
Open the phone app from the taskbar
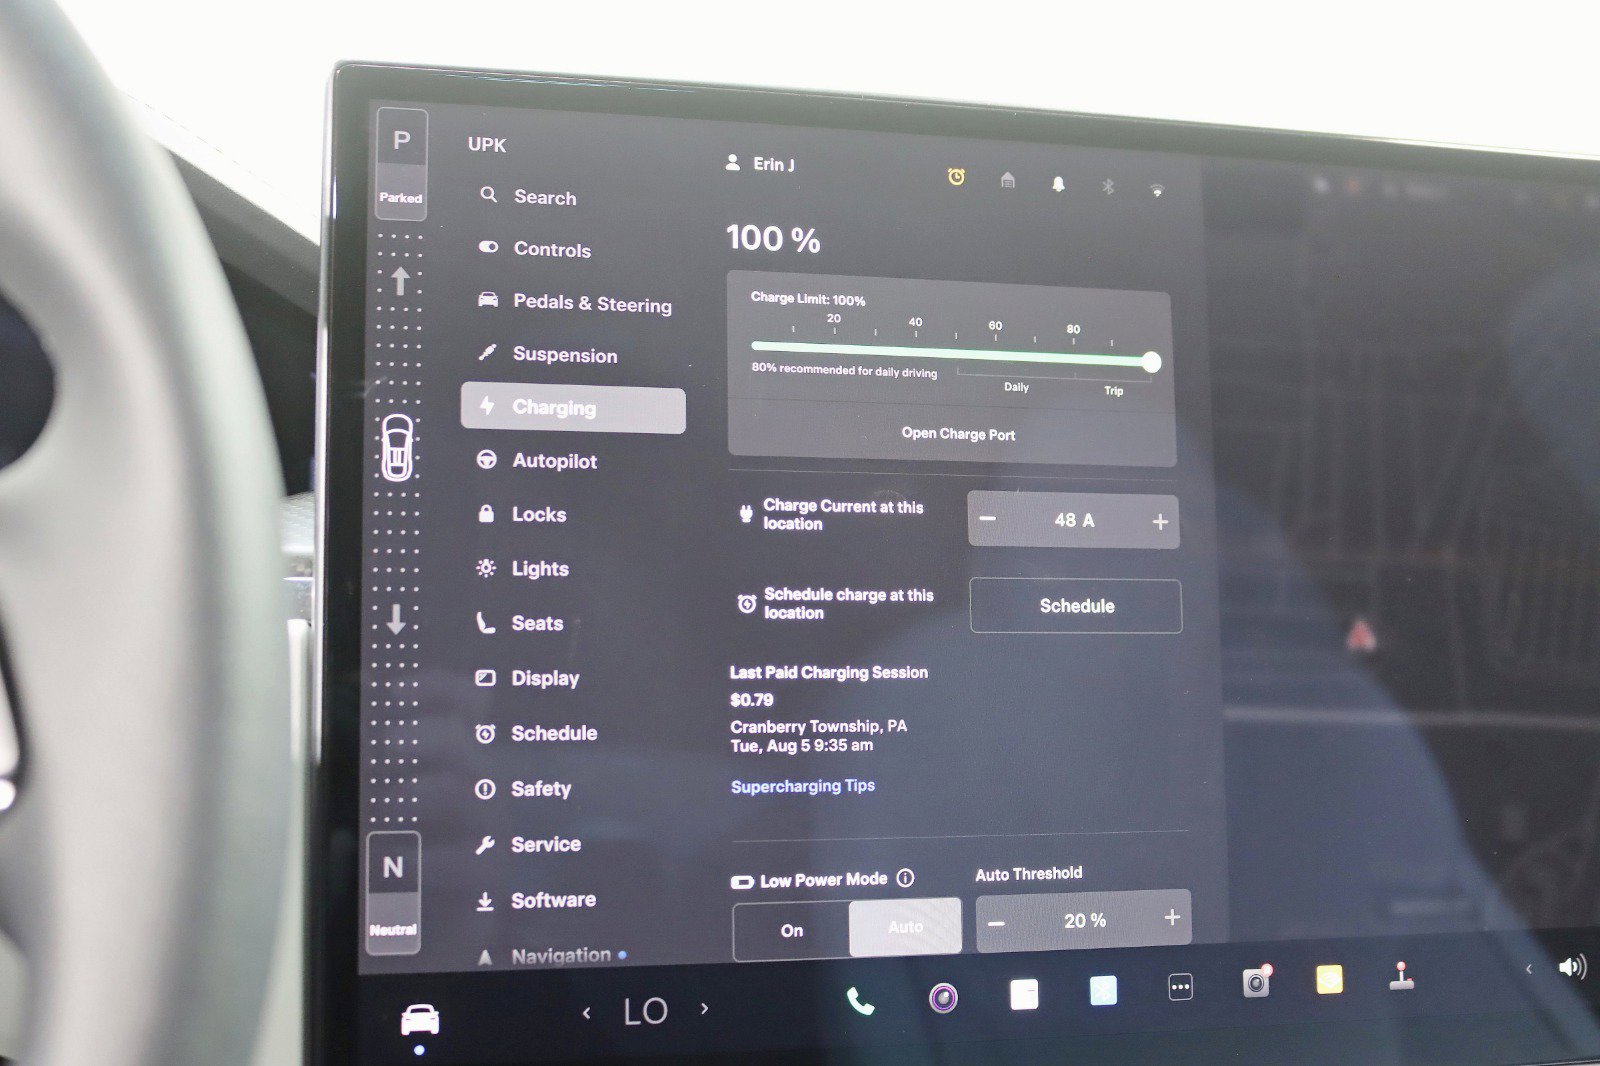coord(858,998)
